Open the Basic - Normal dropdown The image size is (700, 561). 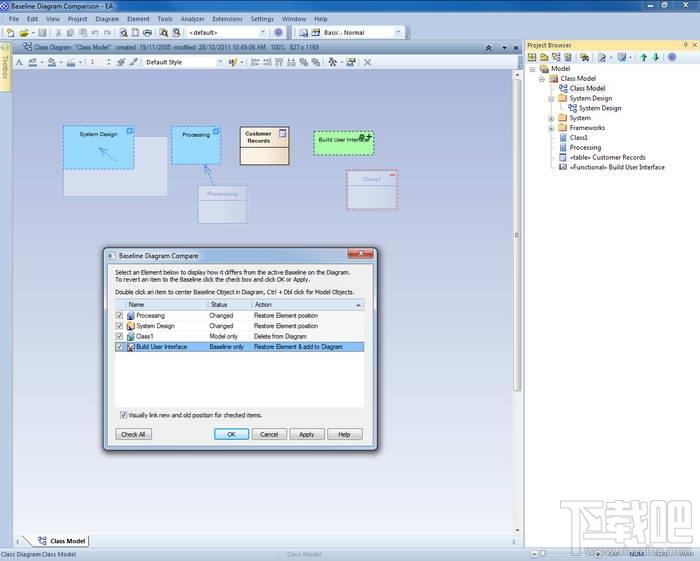398,32
